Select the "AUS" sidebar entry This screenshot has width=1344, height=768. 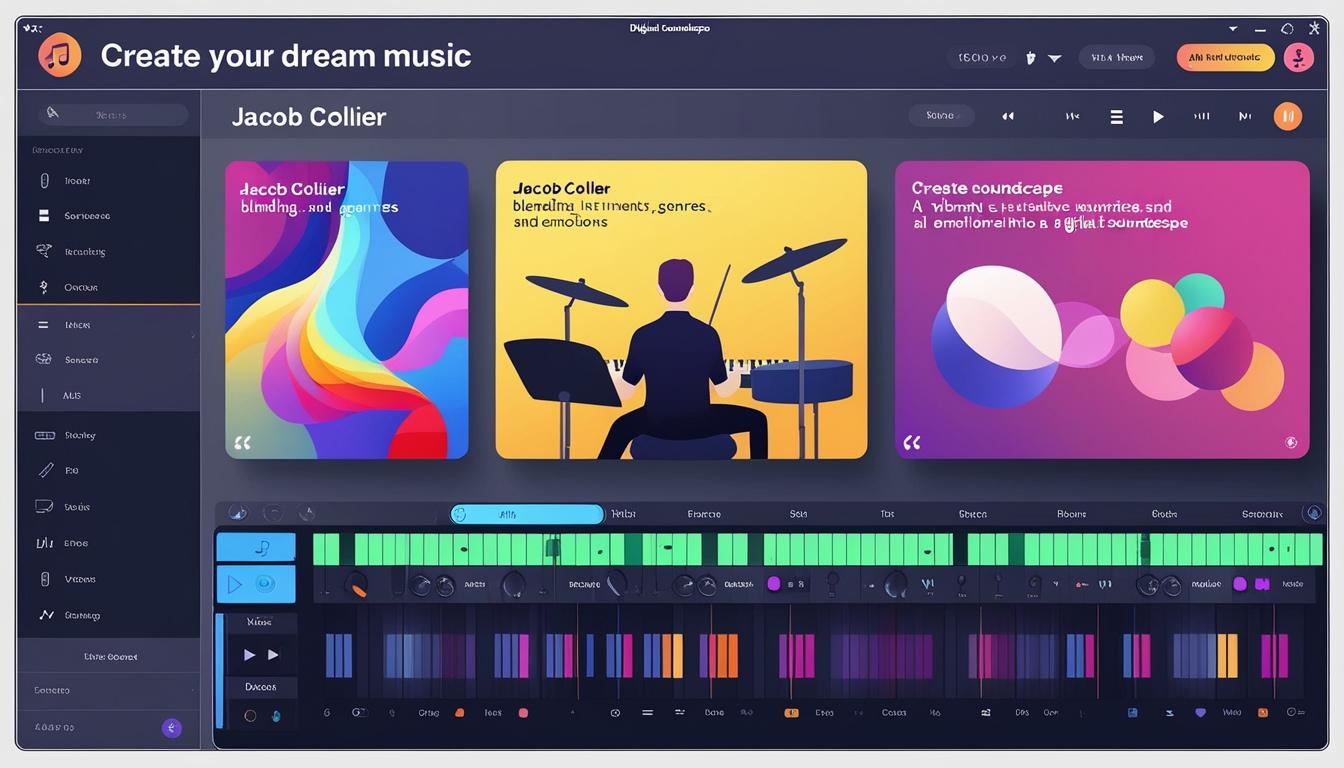108,395
